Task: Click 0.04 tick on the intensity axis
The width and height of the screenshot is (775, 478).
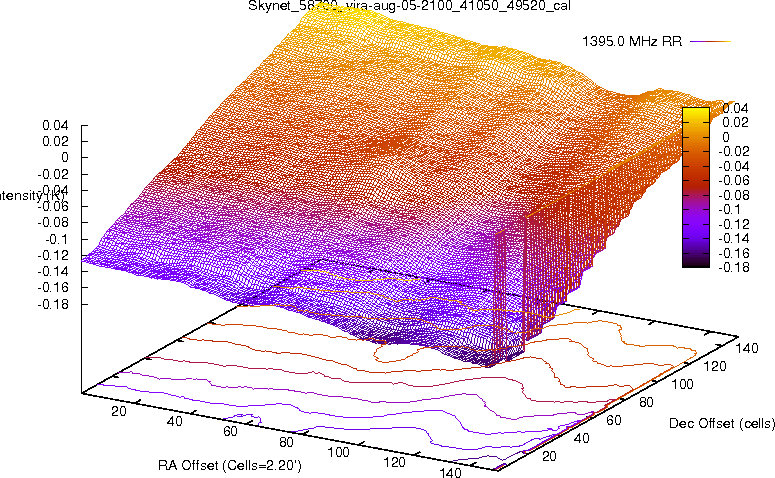Action: [55, 125]
